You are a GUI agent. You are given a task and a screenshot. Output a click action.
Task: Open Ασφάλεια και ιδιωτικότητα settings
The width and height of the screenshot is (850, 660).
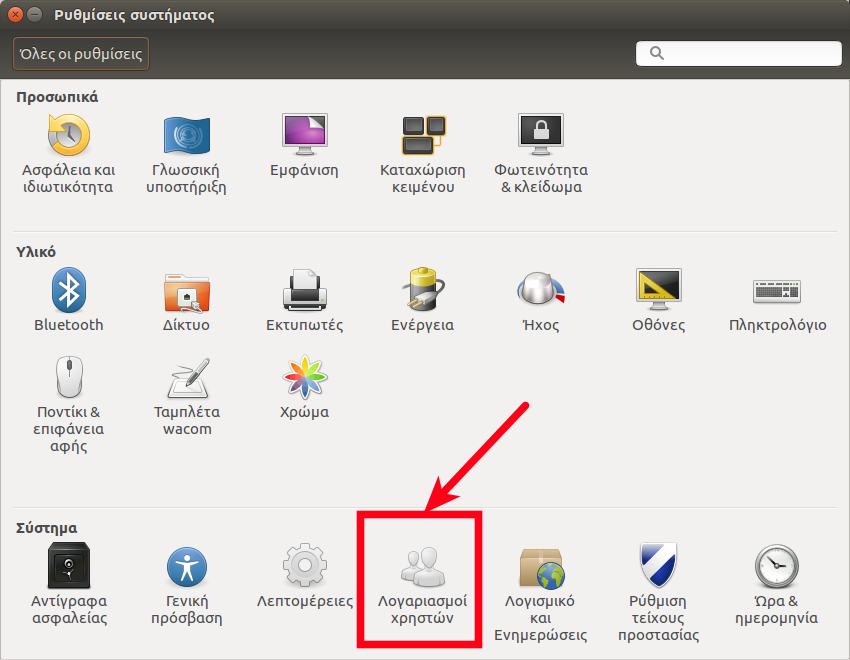coord(68,154)
